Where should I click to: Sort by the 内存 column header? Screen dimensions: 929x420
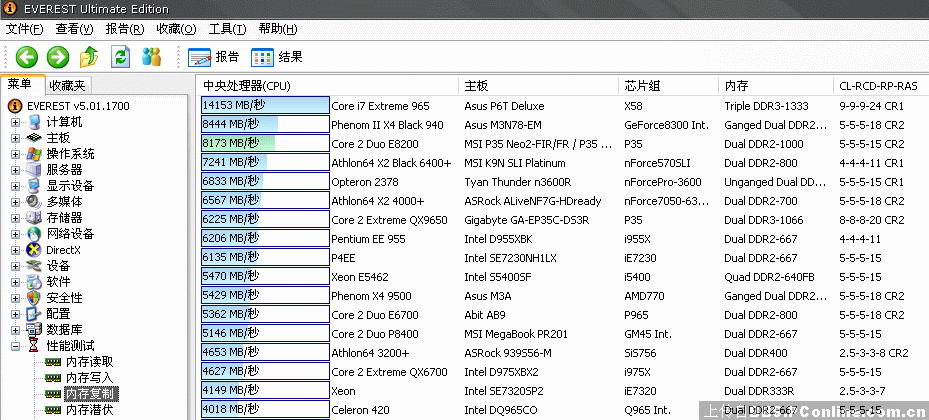[x=776, y=86]
